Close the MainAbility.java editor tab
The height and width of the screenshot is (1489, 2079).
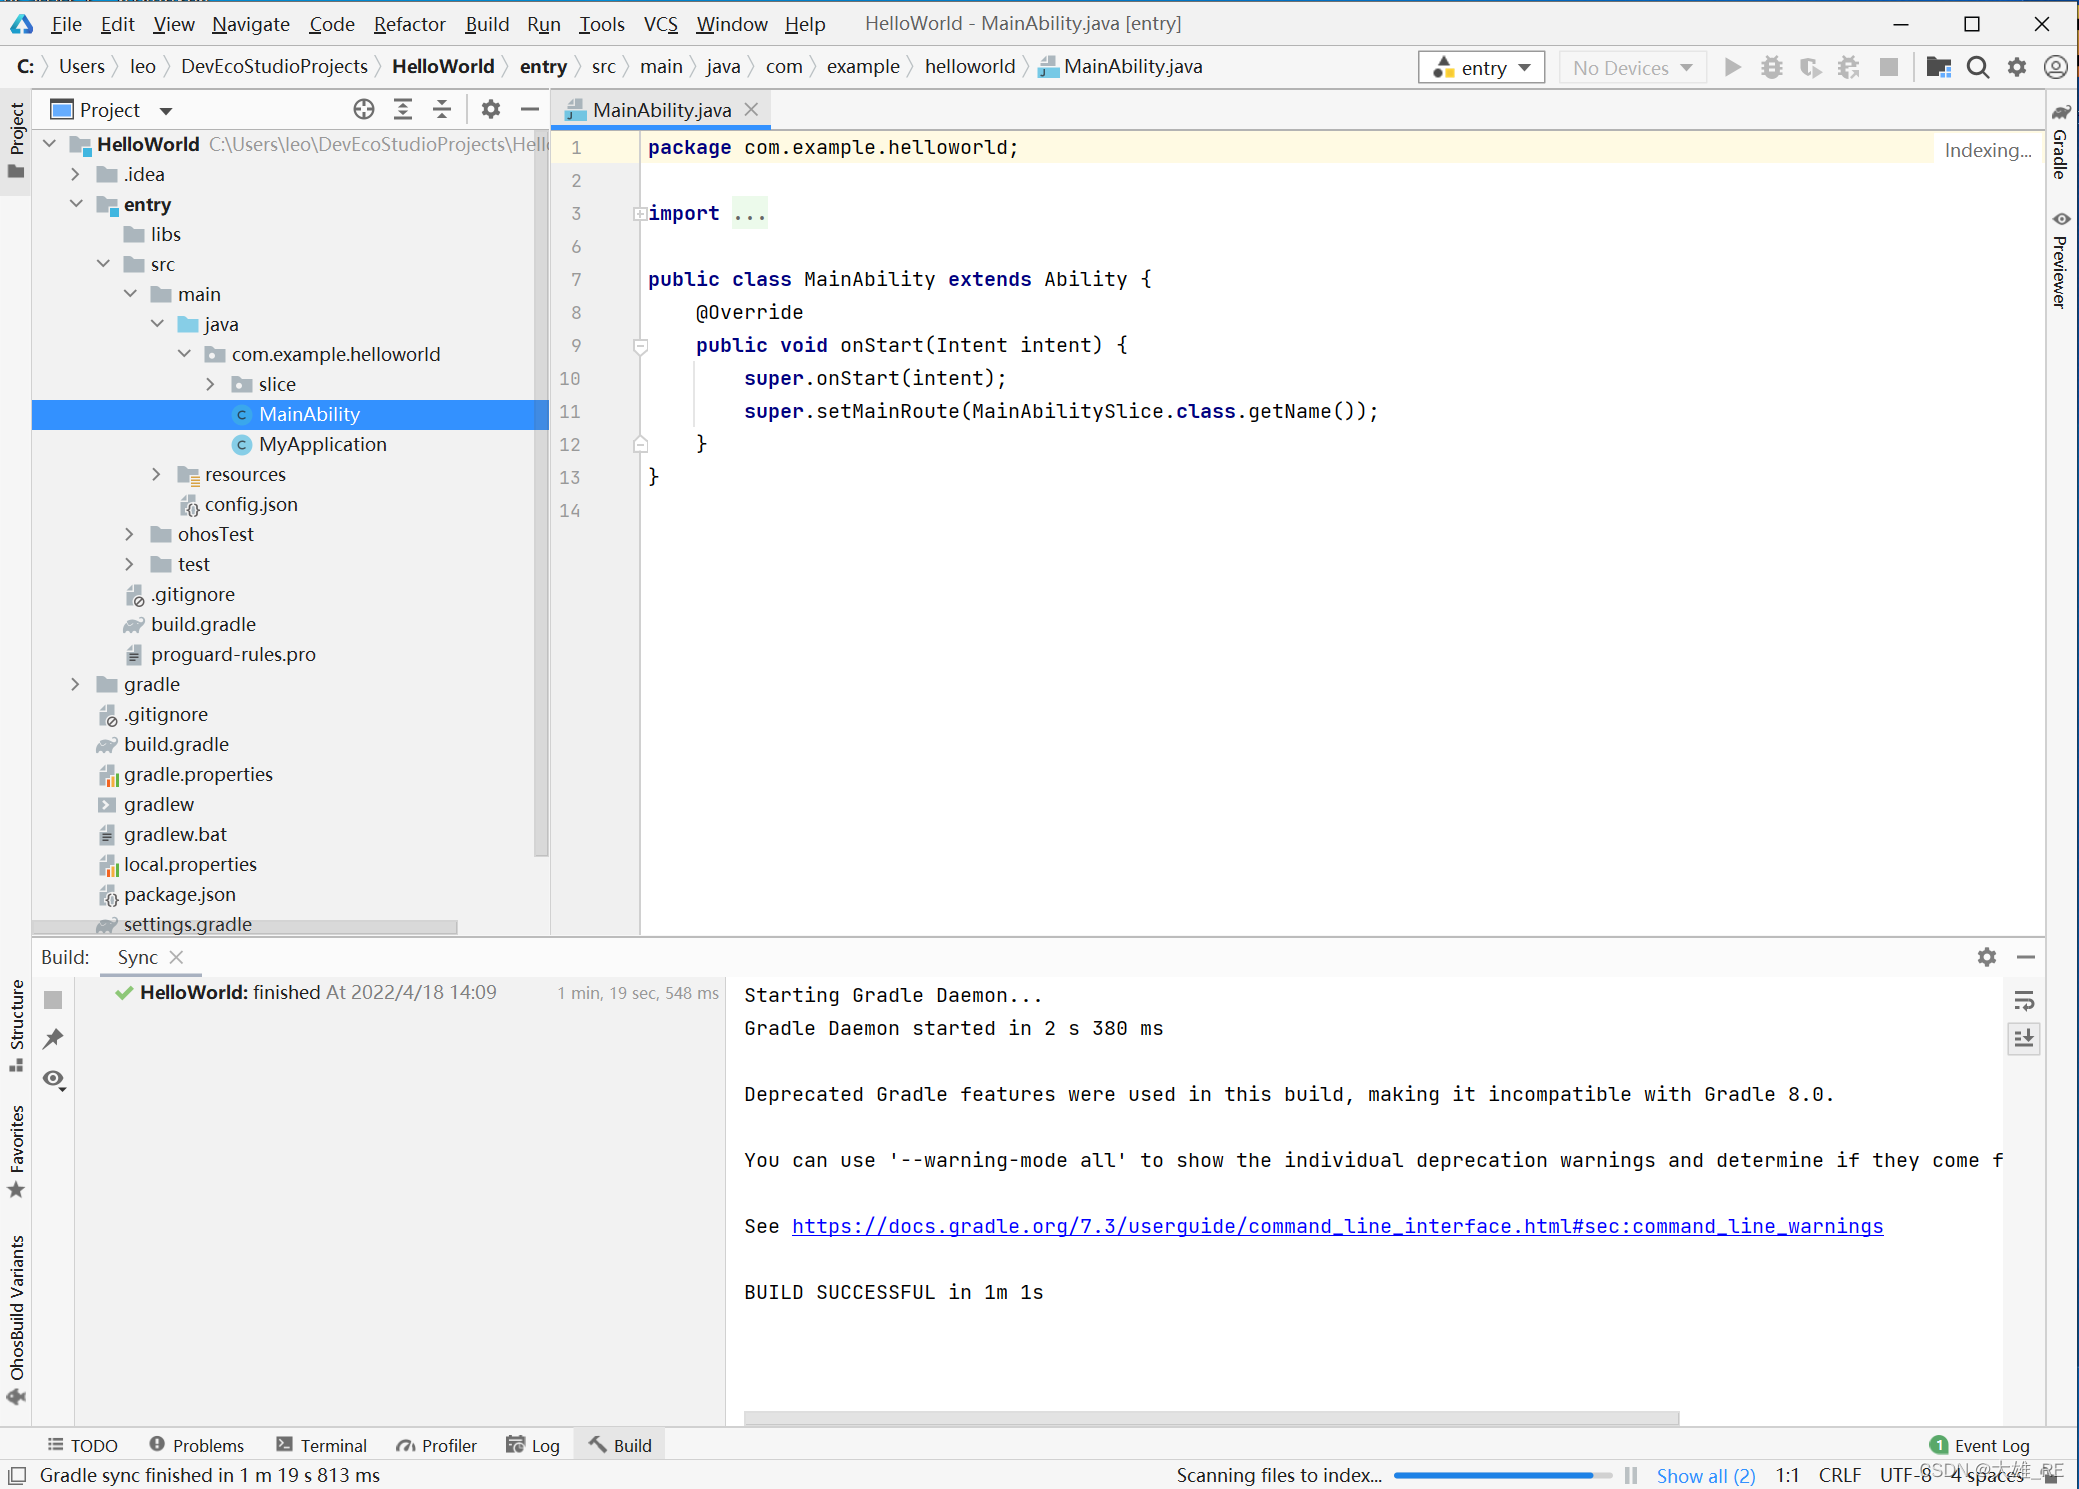752,109
